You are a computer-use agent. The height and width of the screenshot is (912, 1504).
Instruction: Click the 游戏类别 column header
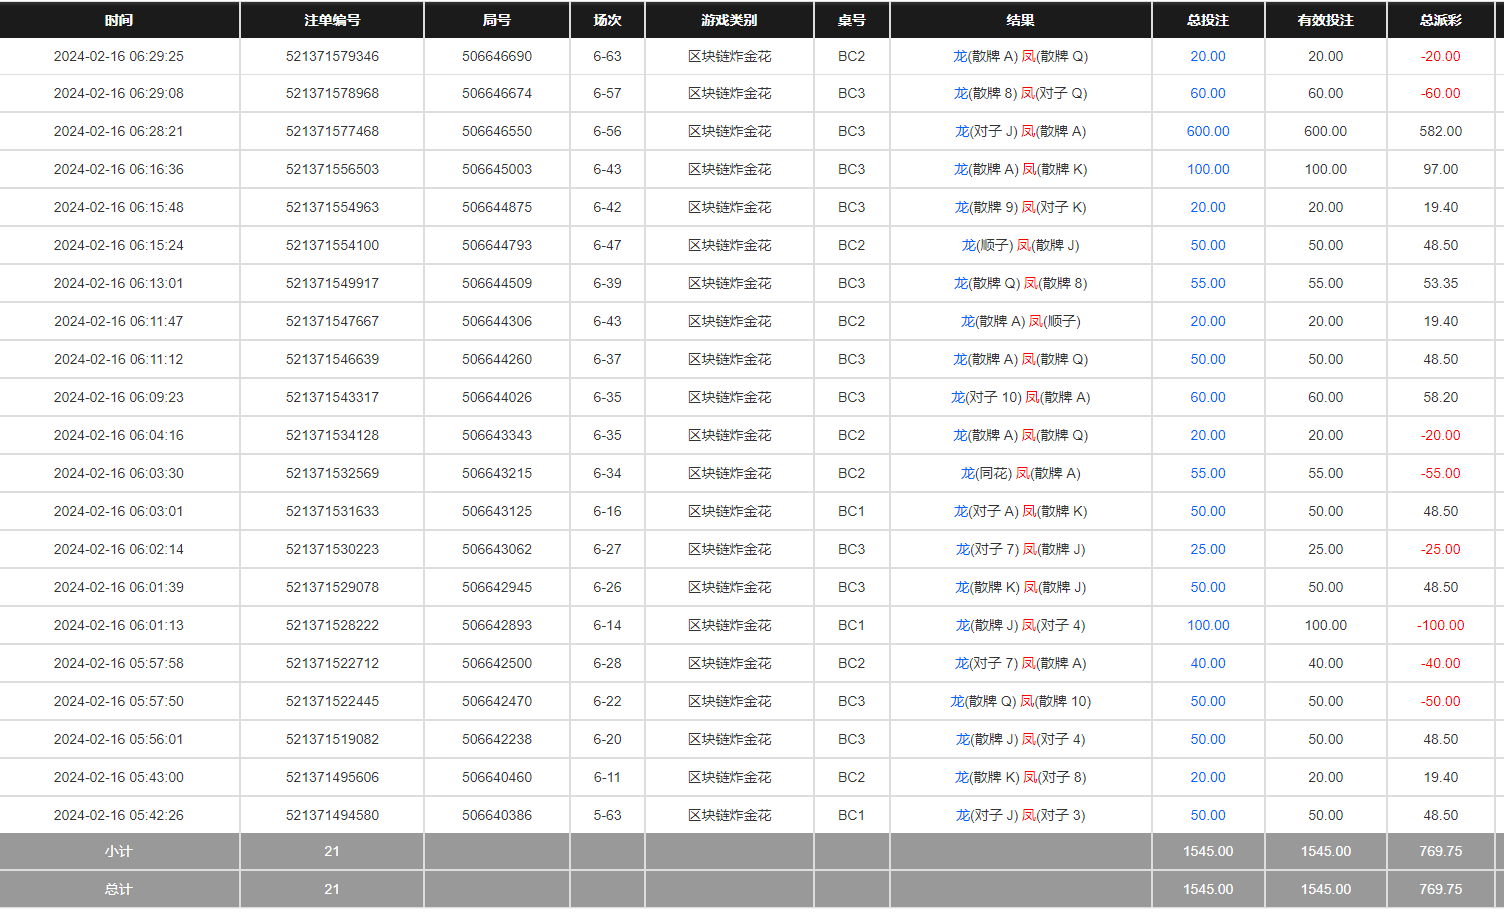click(729, 20)
